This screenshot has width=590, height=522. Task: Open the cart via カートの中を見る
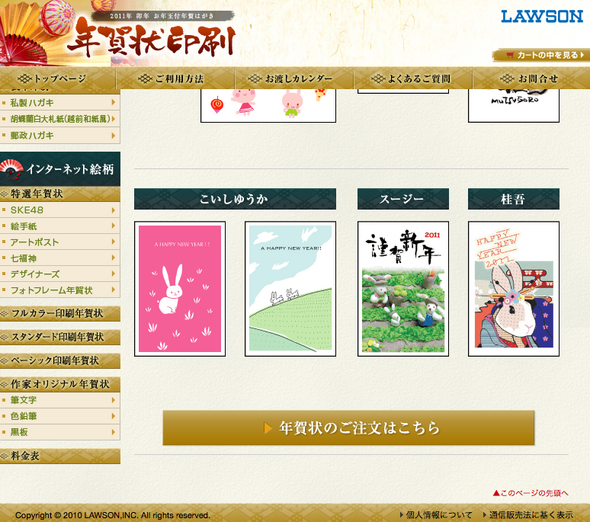click(541, 55)
